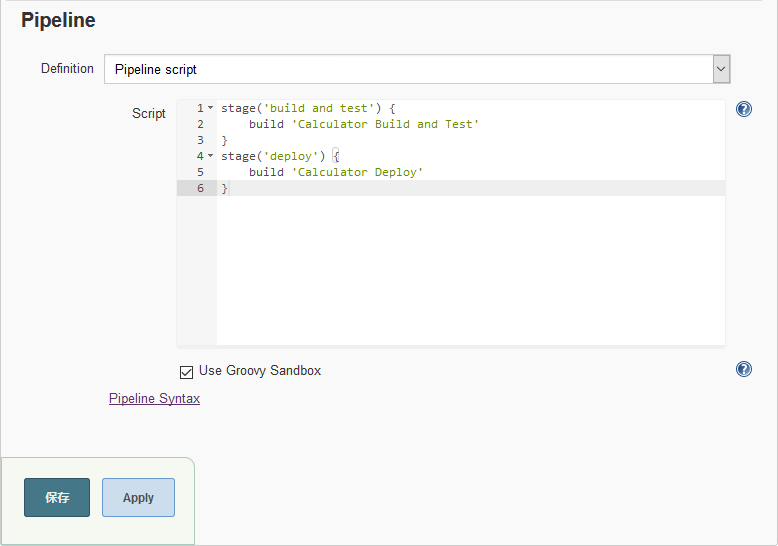Collapse the 'build and test' stage fold arrow
778x546 pixels.
[210, 108]
